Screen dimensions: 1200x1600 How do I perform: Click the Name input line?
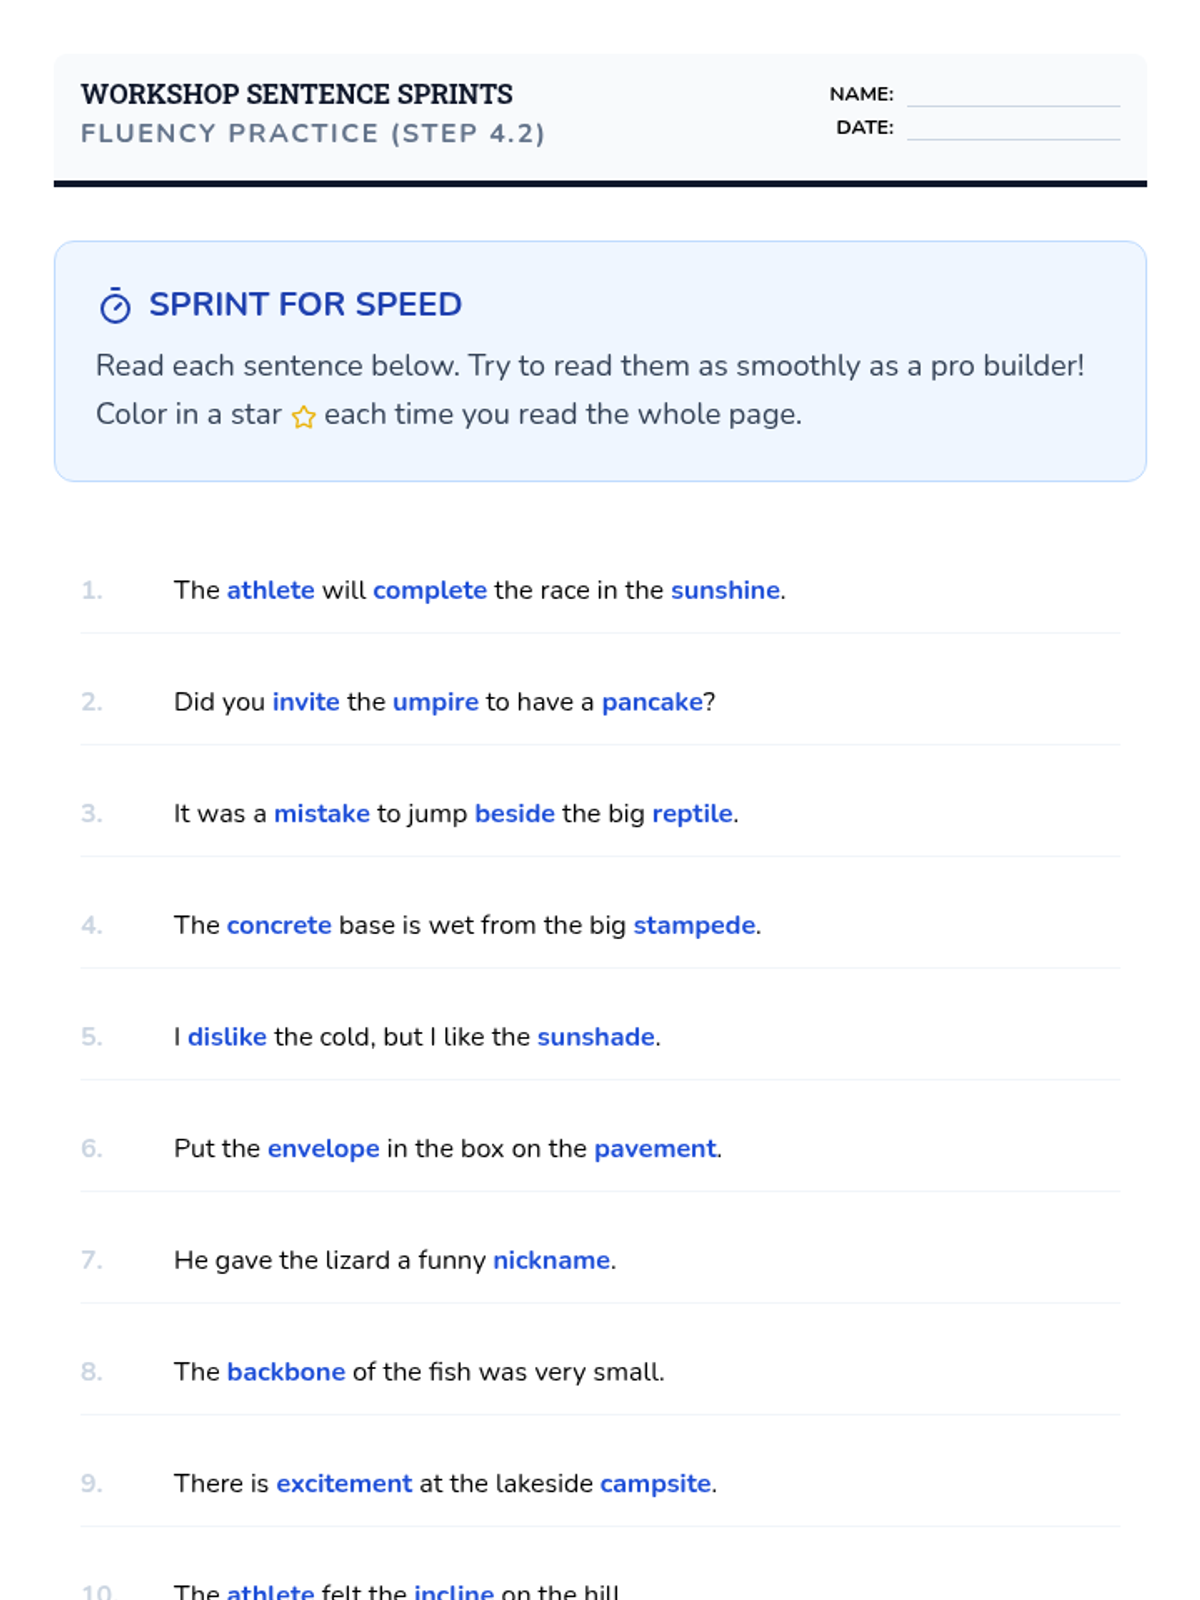(x=1013, y=94)
